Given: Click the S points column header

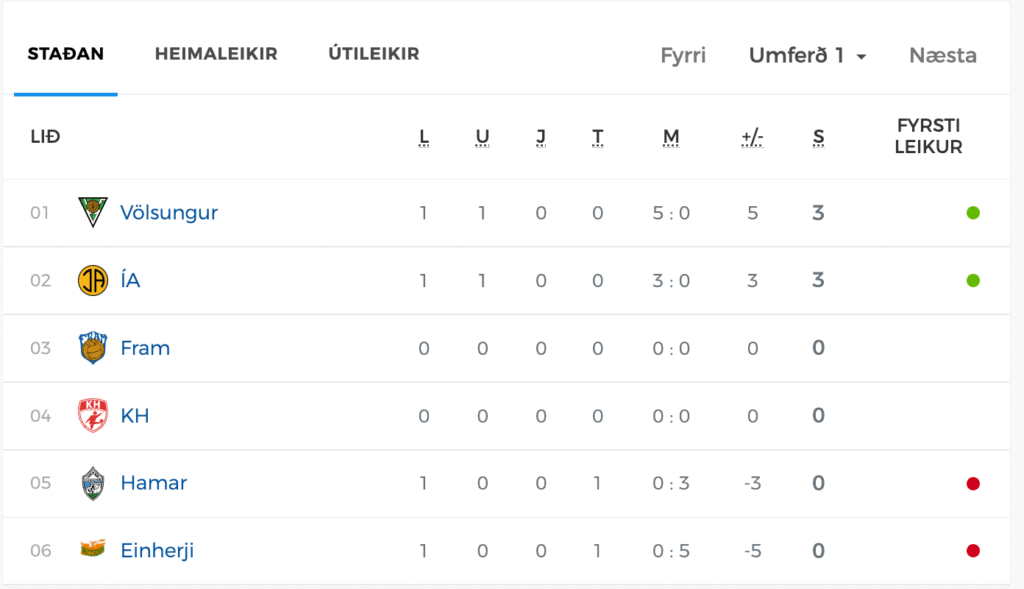Looking at the screenshot, I should [818, 137].
